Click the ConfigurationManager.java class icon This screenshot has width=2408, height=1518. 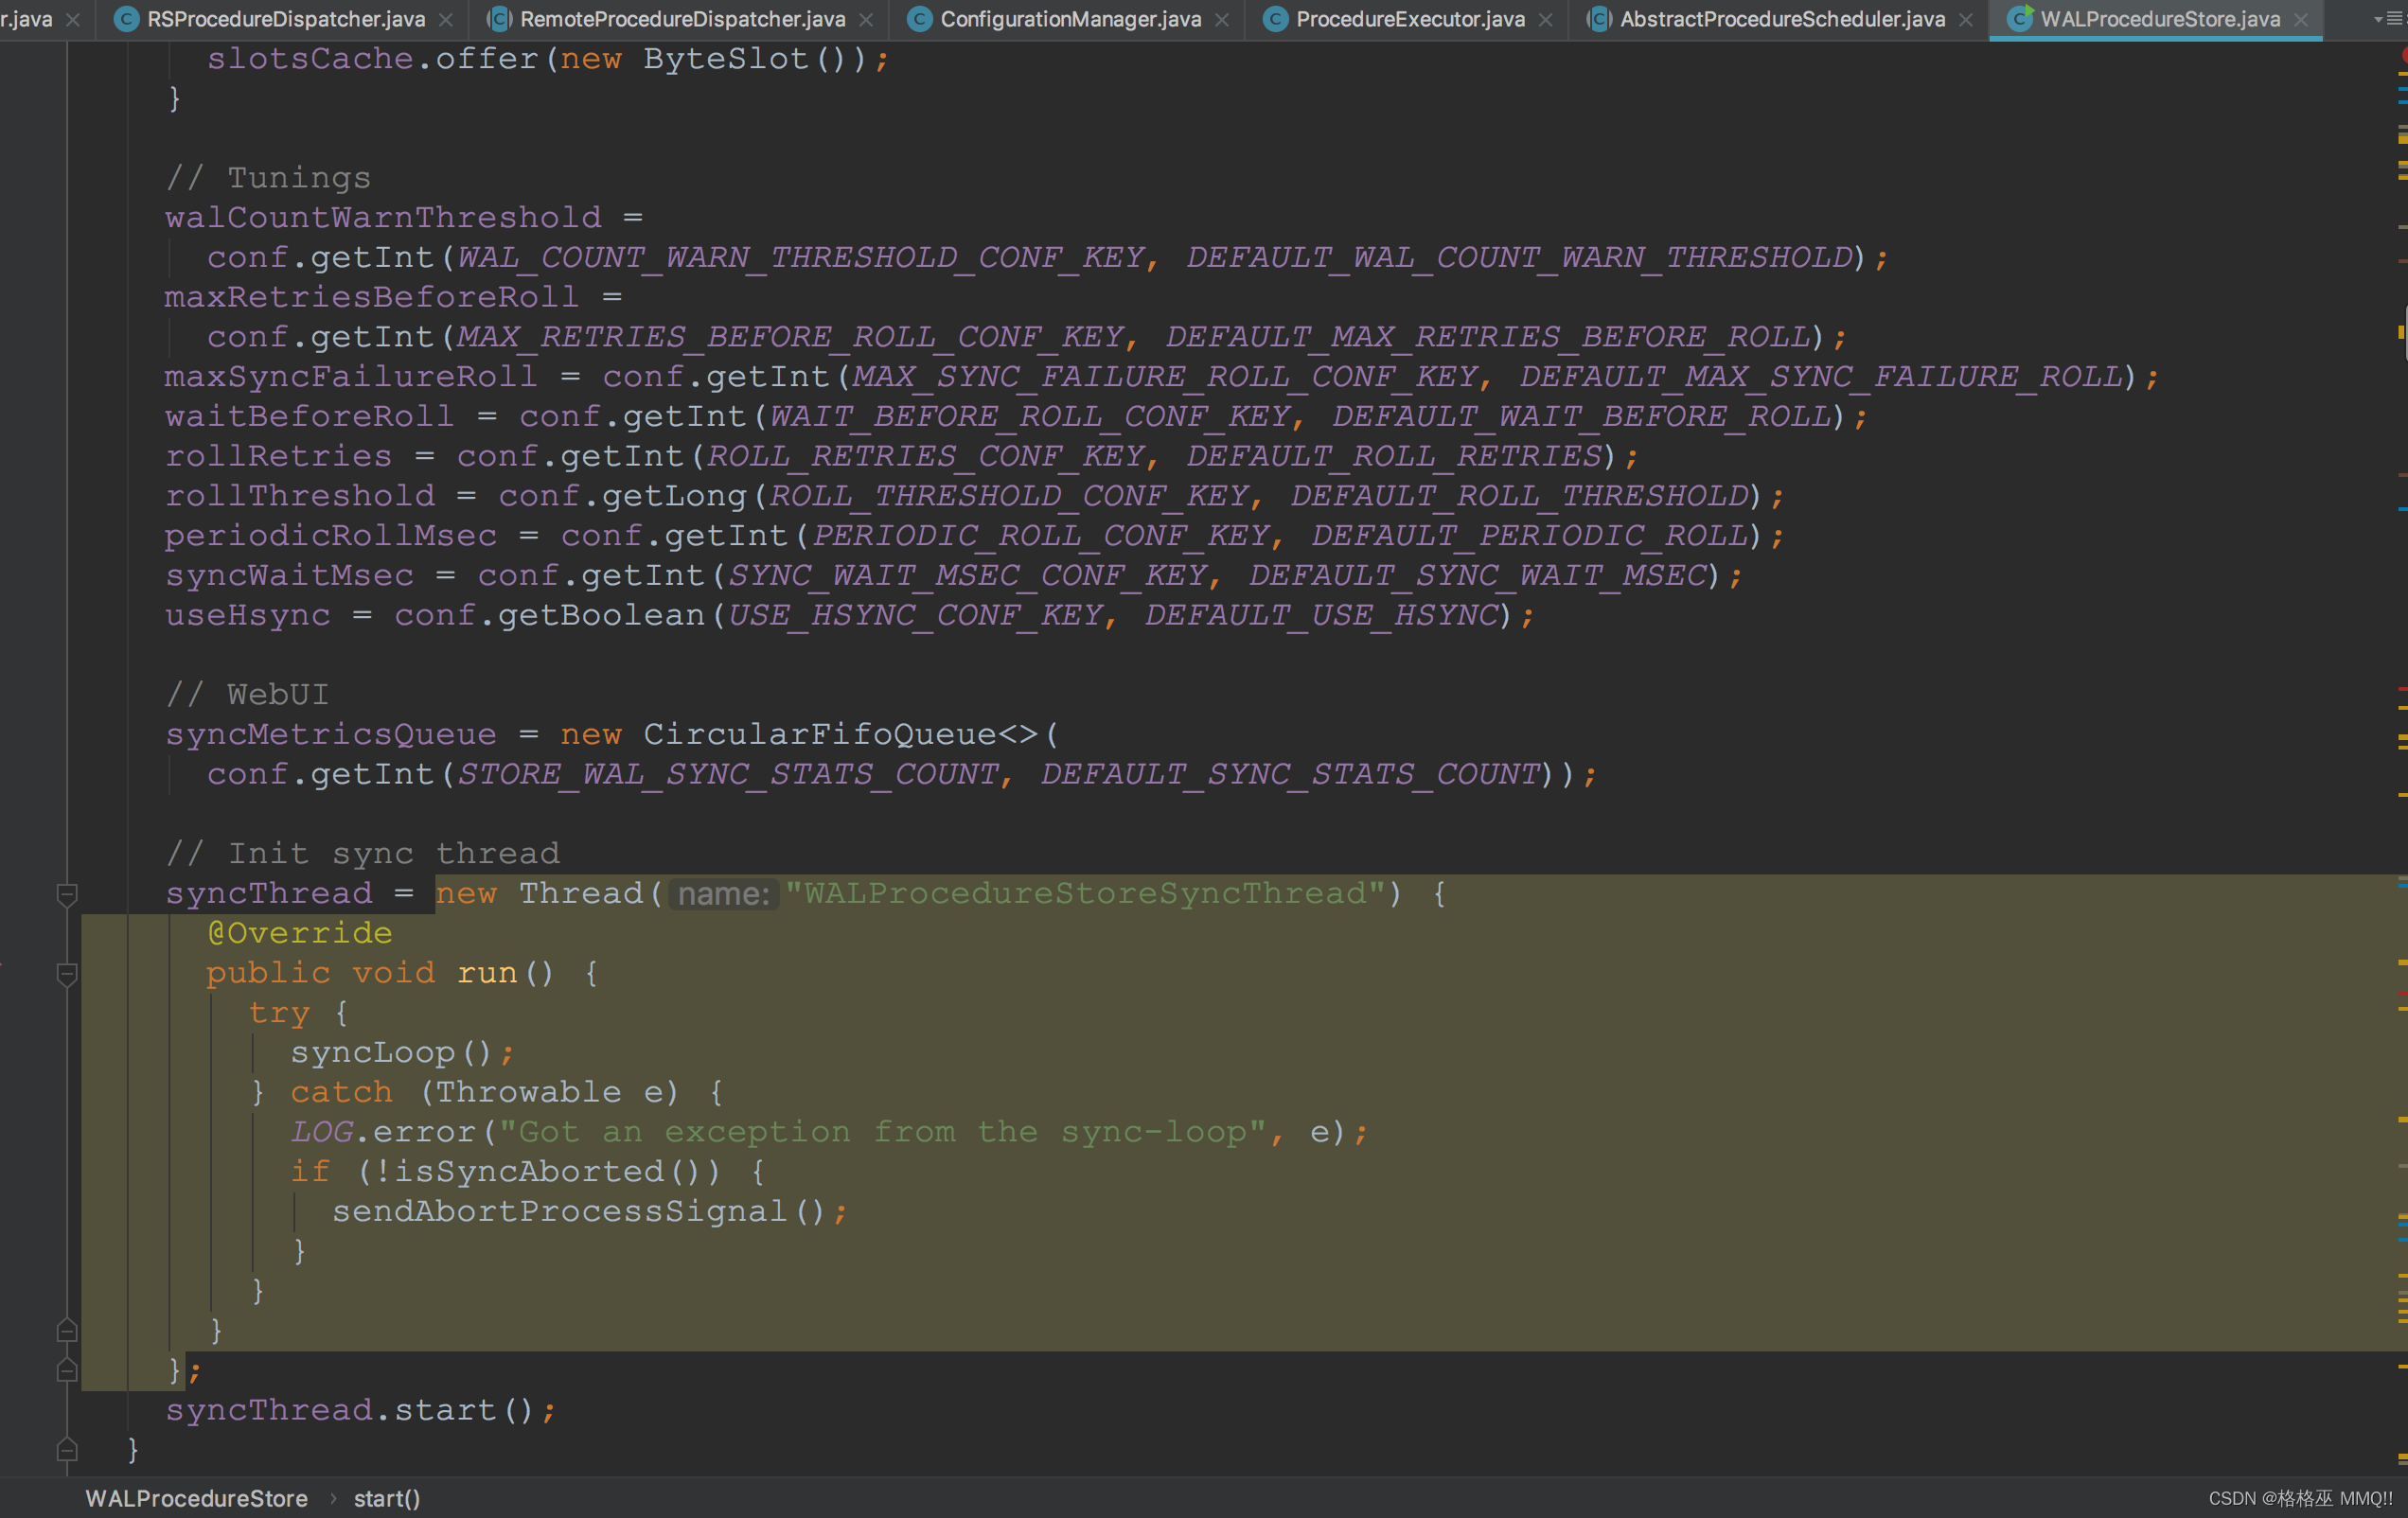pyautogui.click(x=919, y=19)
